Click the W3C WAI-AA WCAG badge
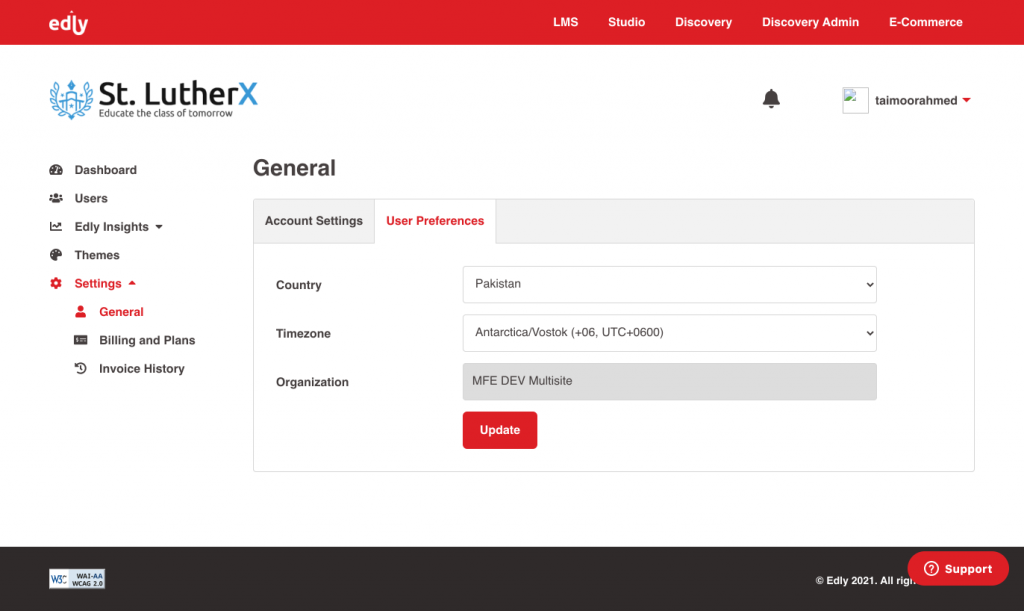 tap(77, 578)
